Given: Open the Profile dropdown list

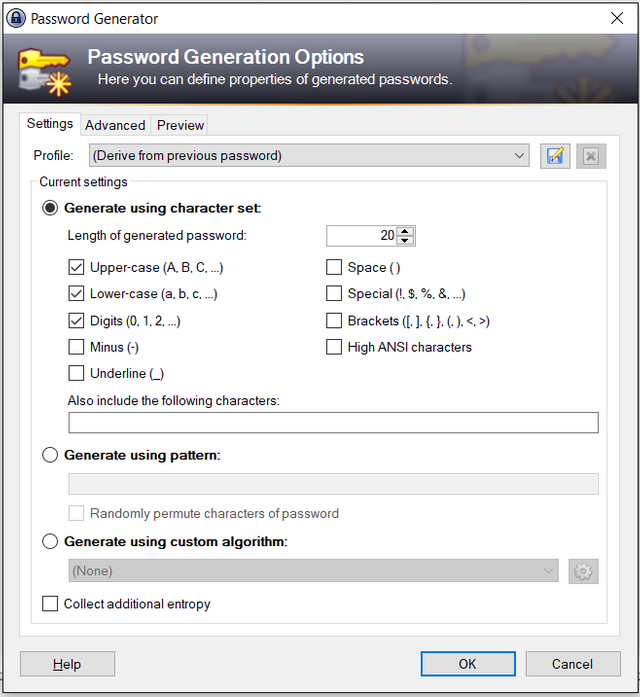Looking at the screenshot, I should point(308,156).
